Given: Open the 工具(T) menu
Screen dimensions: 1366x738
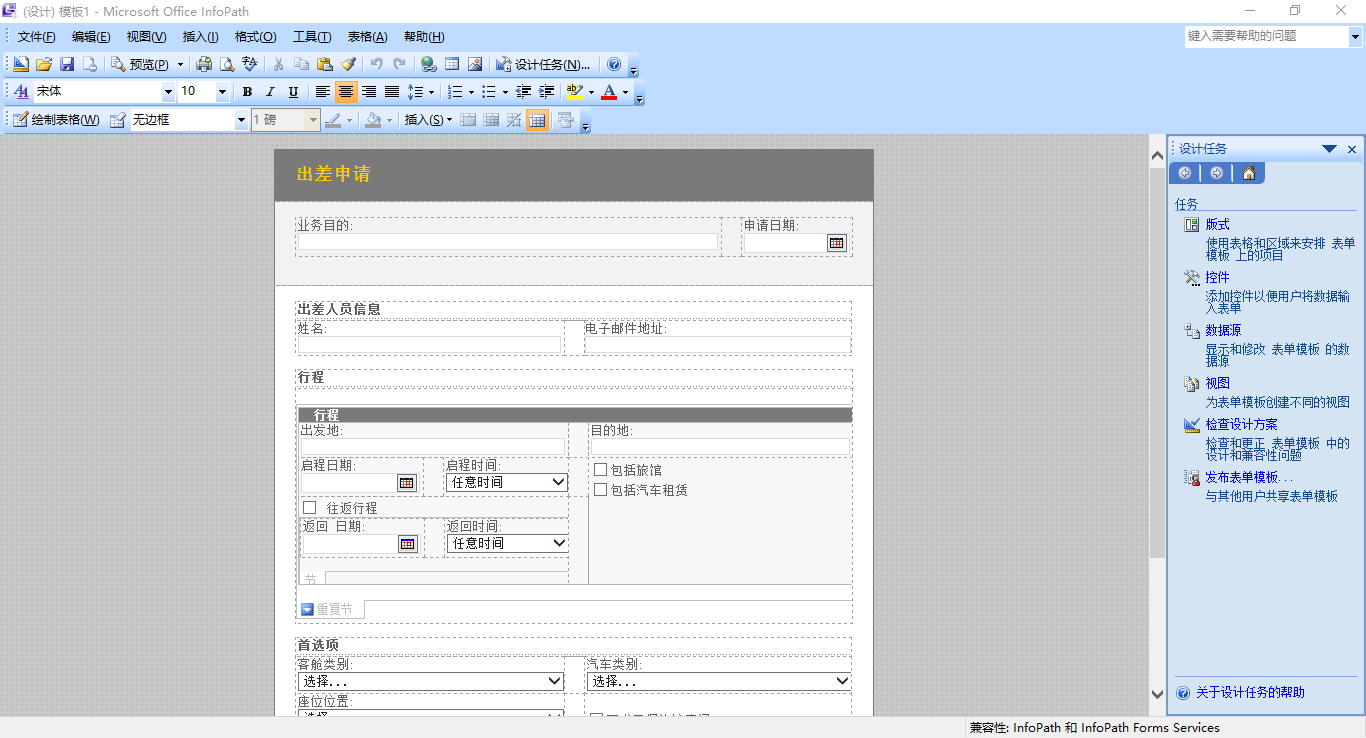Looking at the screenshot, I should [312, 37].
